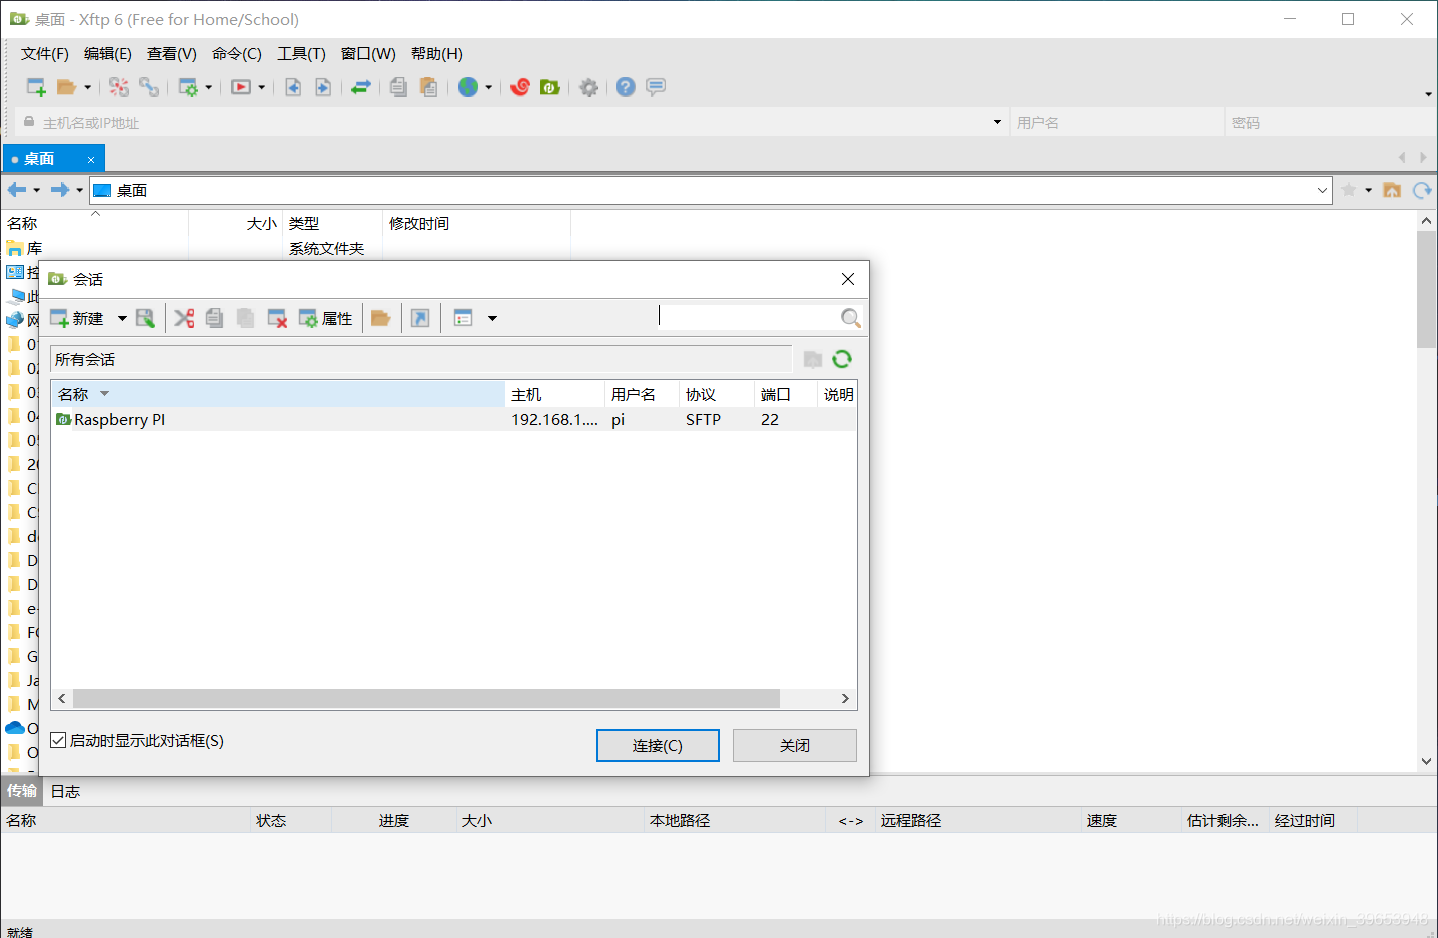Click the Properties (属性) button in session dialog

pyautogui.click(x=325, y=318)
